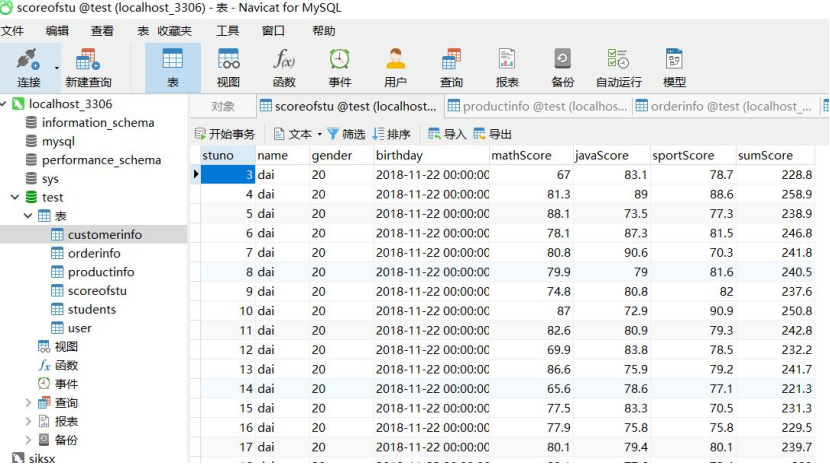The height and width of the screenshot is (464, 830).
Task: Switch to the productinfo @test tab
Action: 537,106
